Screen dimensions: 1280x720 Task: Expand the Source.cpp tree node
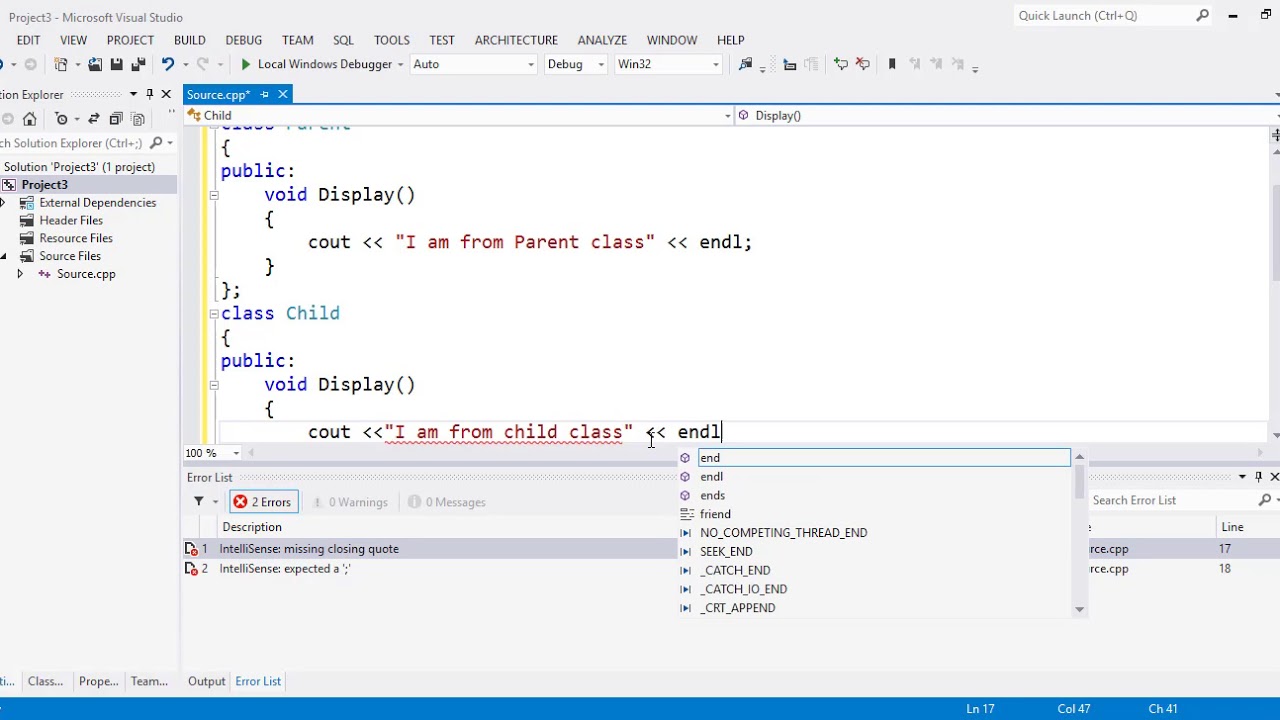pyautogui.click(x=19, y=274)
